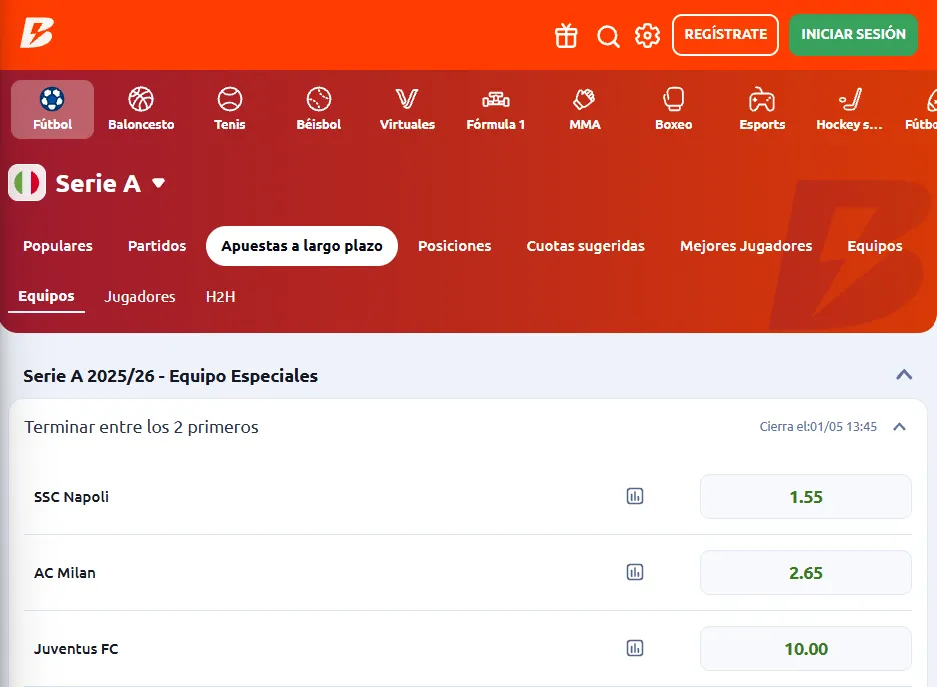Click the Cierra el:01/05 13:45 text
Image resolution: width=937 pixels, height=687 pixels.
[x=818, y=427]
